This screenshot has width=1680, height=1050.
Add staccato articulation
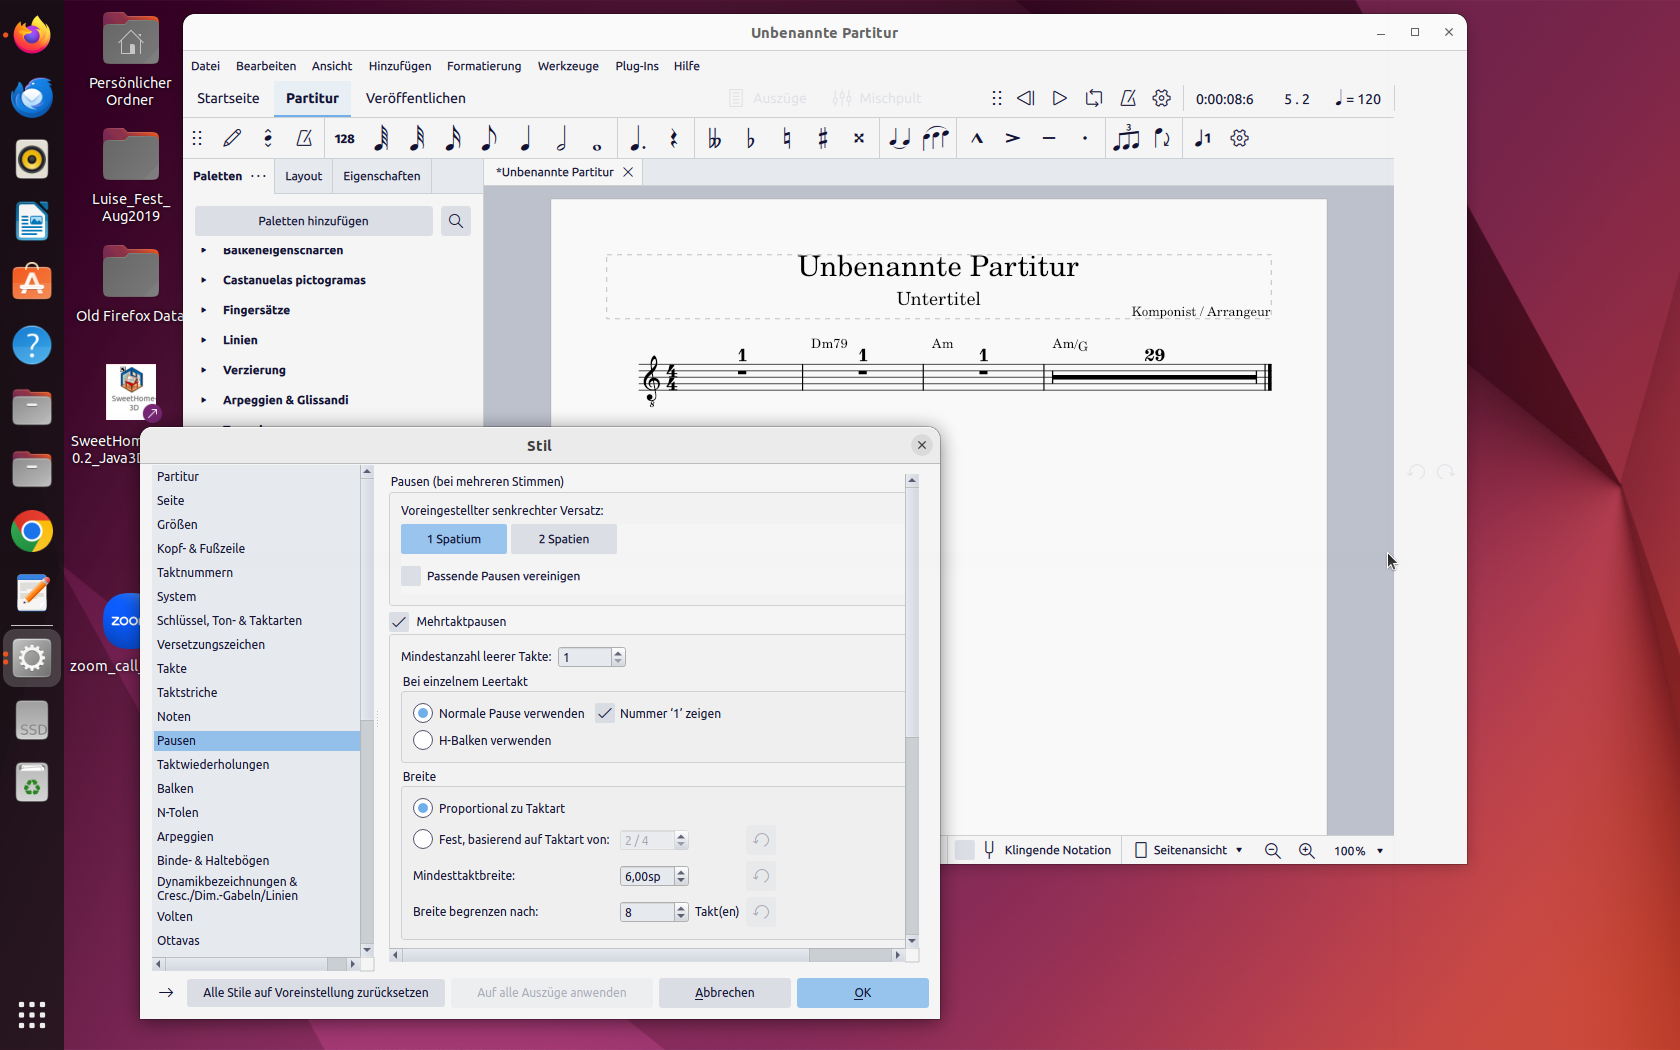click(x=1085, y=138)
